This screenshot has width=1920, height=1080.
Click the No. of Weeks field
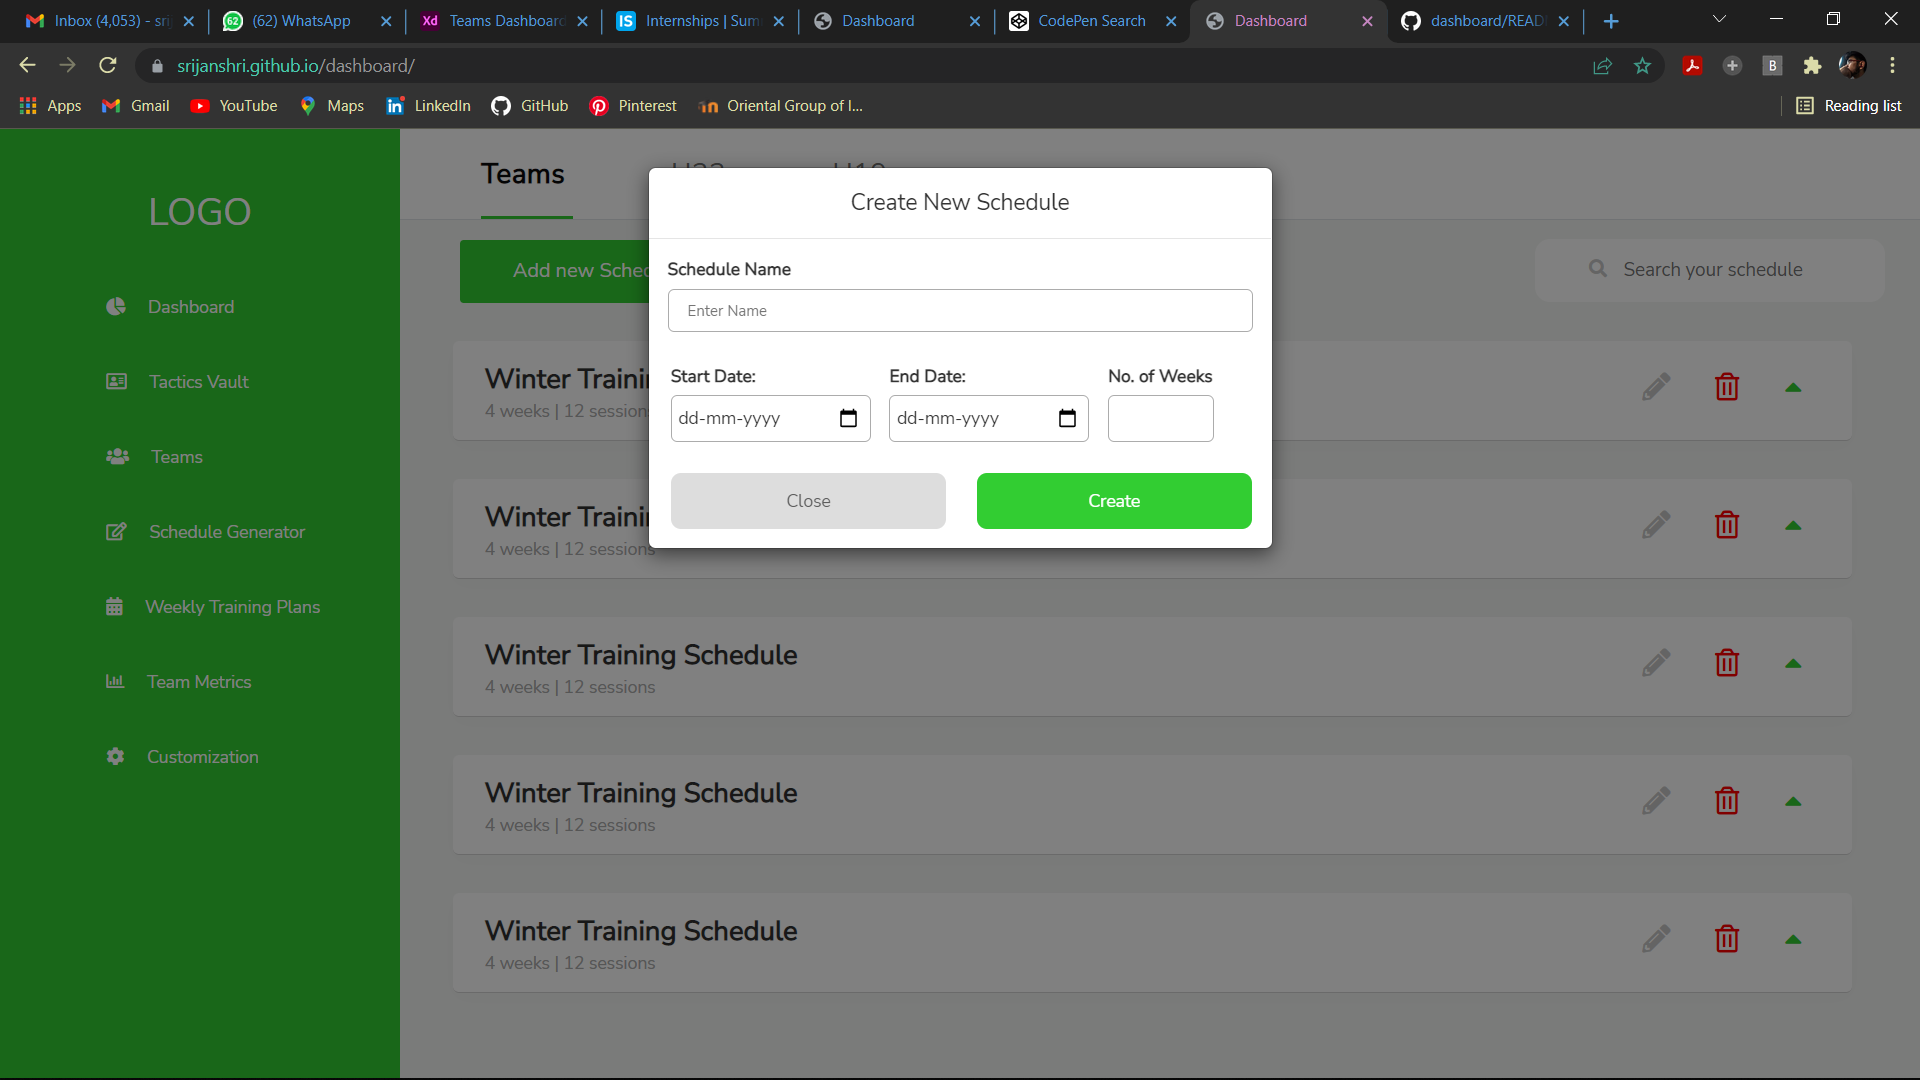point(1160,419)
